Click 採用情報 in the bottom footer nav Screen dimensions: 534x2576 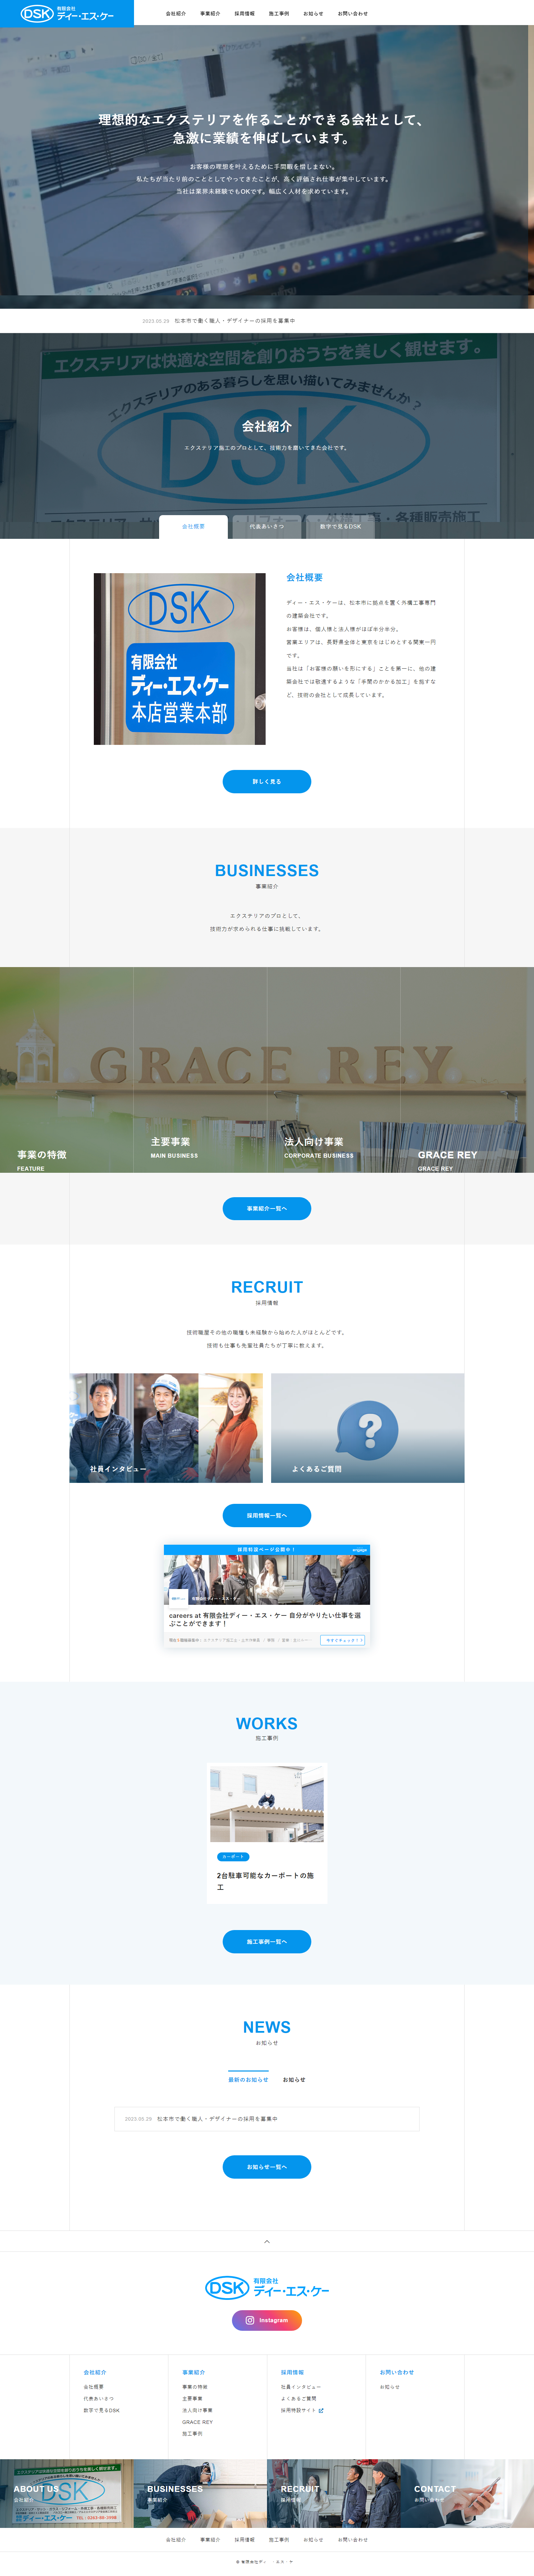(244, 2540)
